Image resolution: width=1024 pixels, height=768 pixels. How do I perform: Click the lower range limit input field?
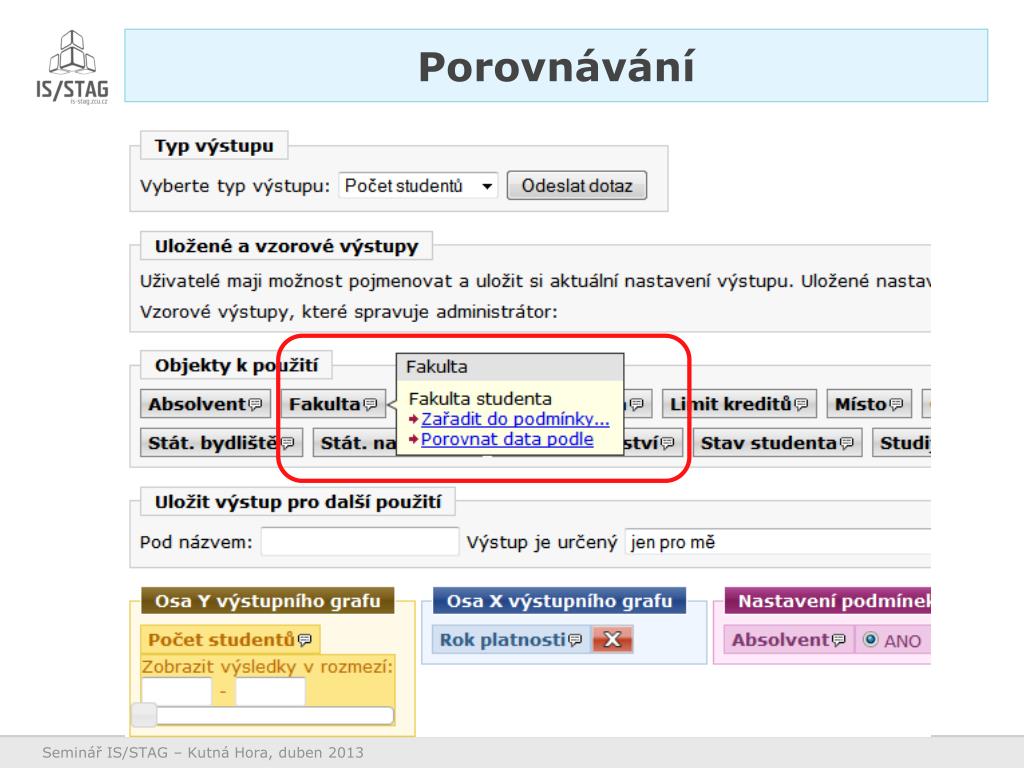click(176, 691)
